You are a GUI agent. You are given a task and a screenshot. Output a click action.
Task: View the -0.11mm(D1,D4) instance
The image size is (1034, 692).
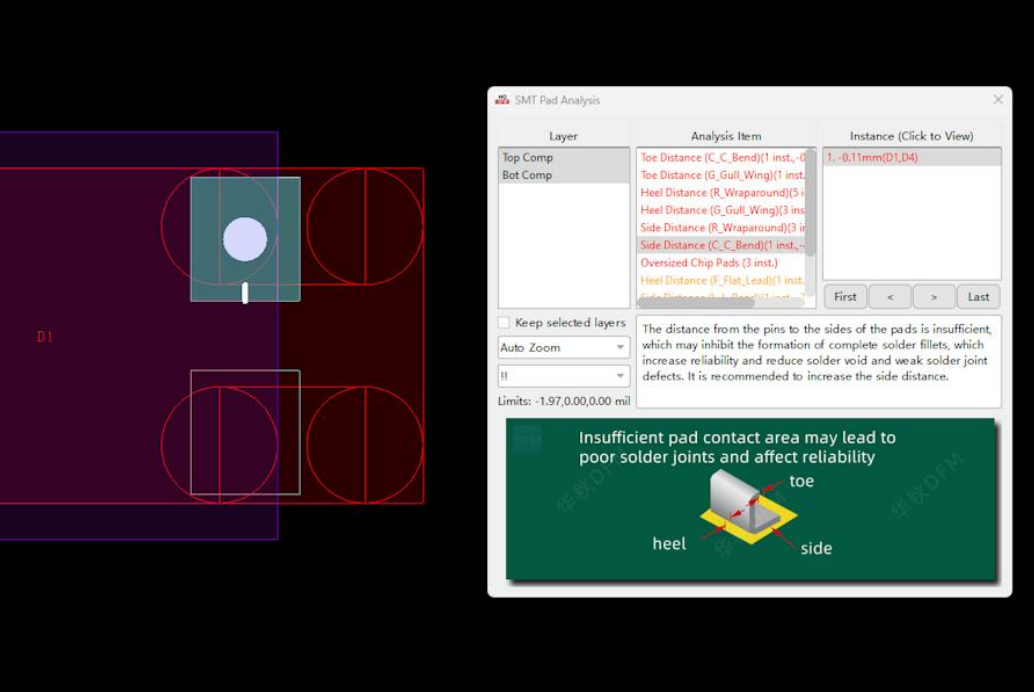pyautogui.click(x=872, y=157)
